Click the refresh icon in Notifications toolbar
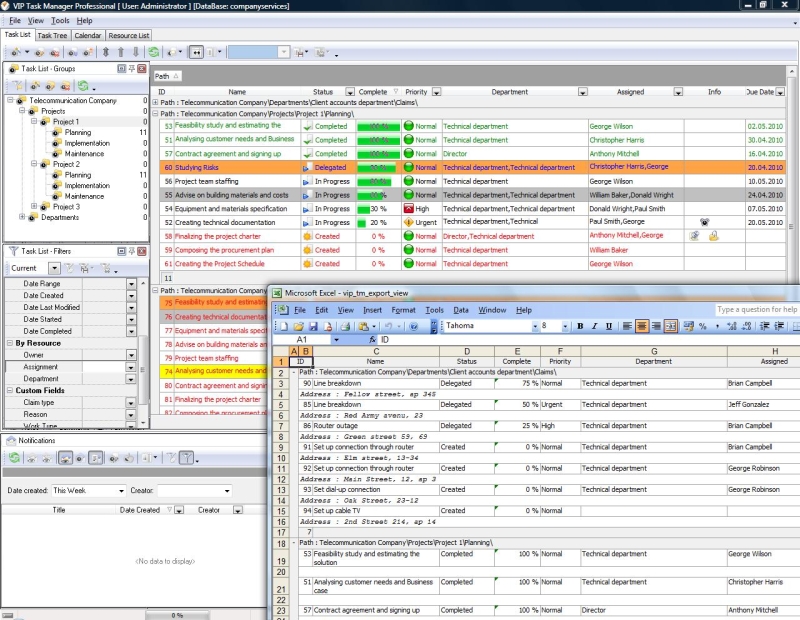Image resolution: width=800 pixels, height=620 pixels. 14,458
